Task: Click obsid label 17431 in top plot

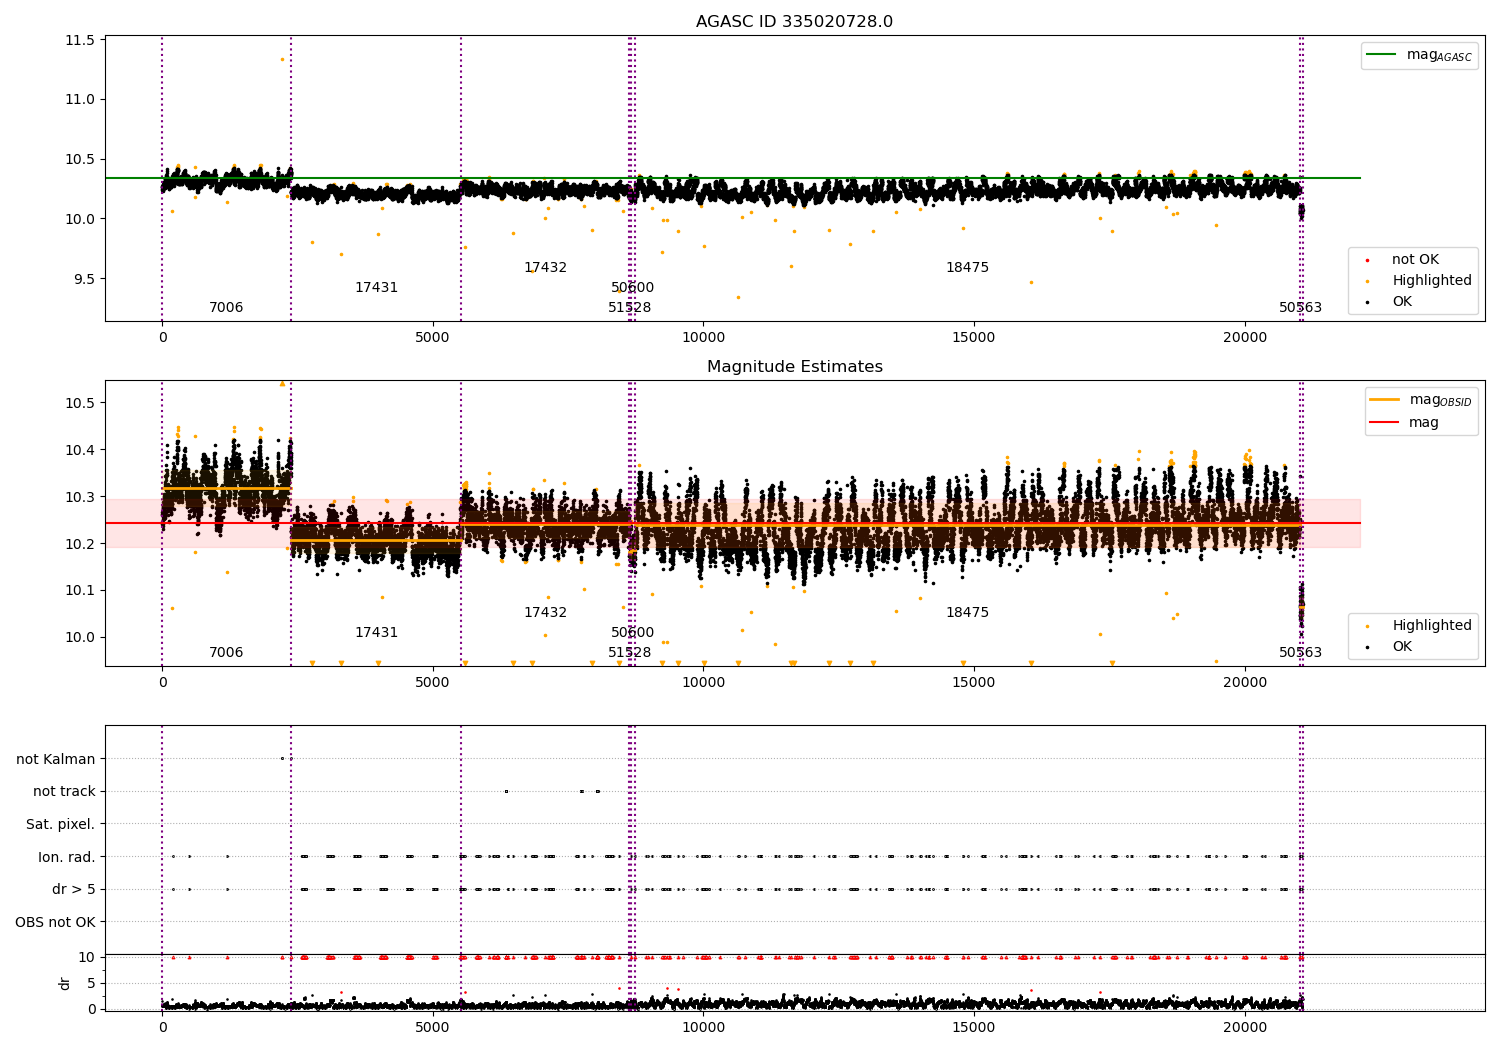Action: pyautogui.click(x=376, y=288)
